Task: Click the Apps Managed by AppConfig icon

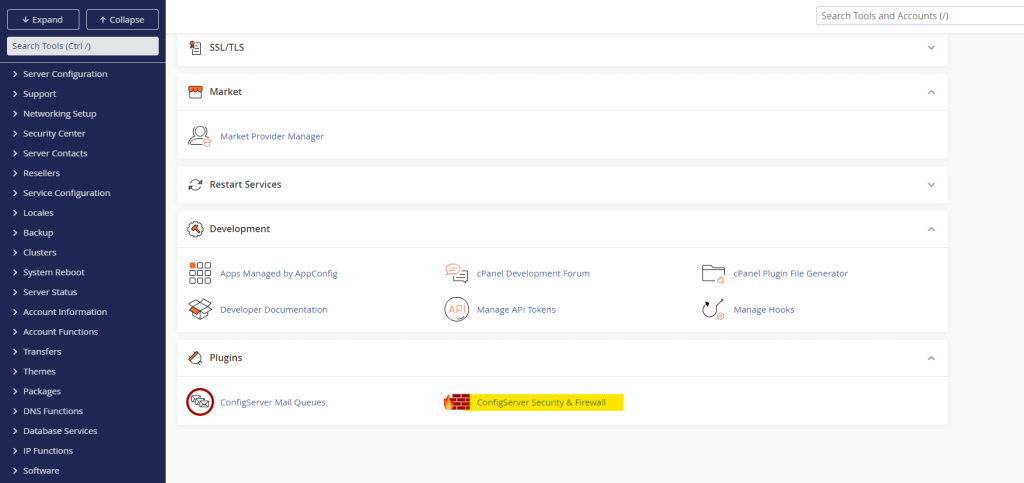Action: (x=200, y=273)
